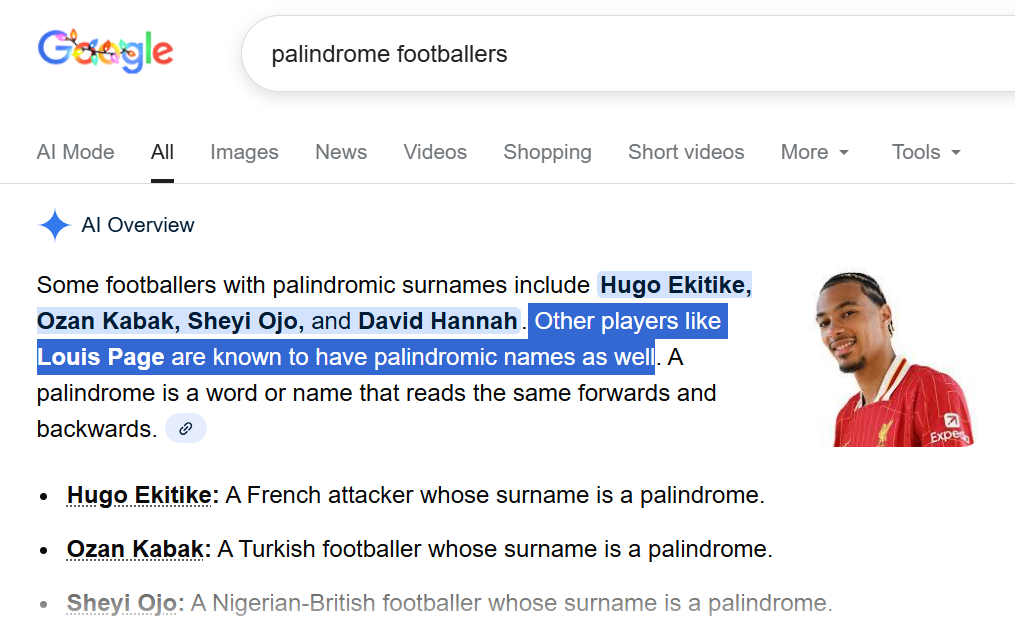Open the Shopping tab
1015x631 pixels.
tap(547, 152)
